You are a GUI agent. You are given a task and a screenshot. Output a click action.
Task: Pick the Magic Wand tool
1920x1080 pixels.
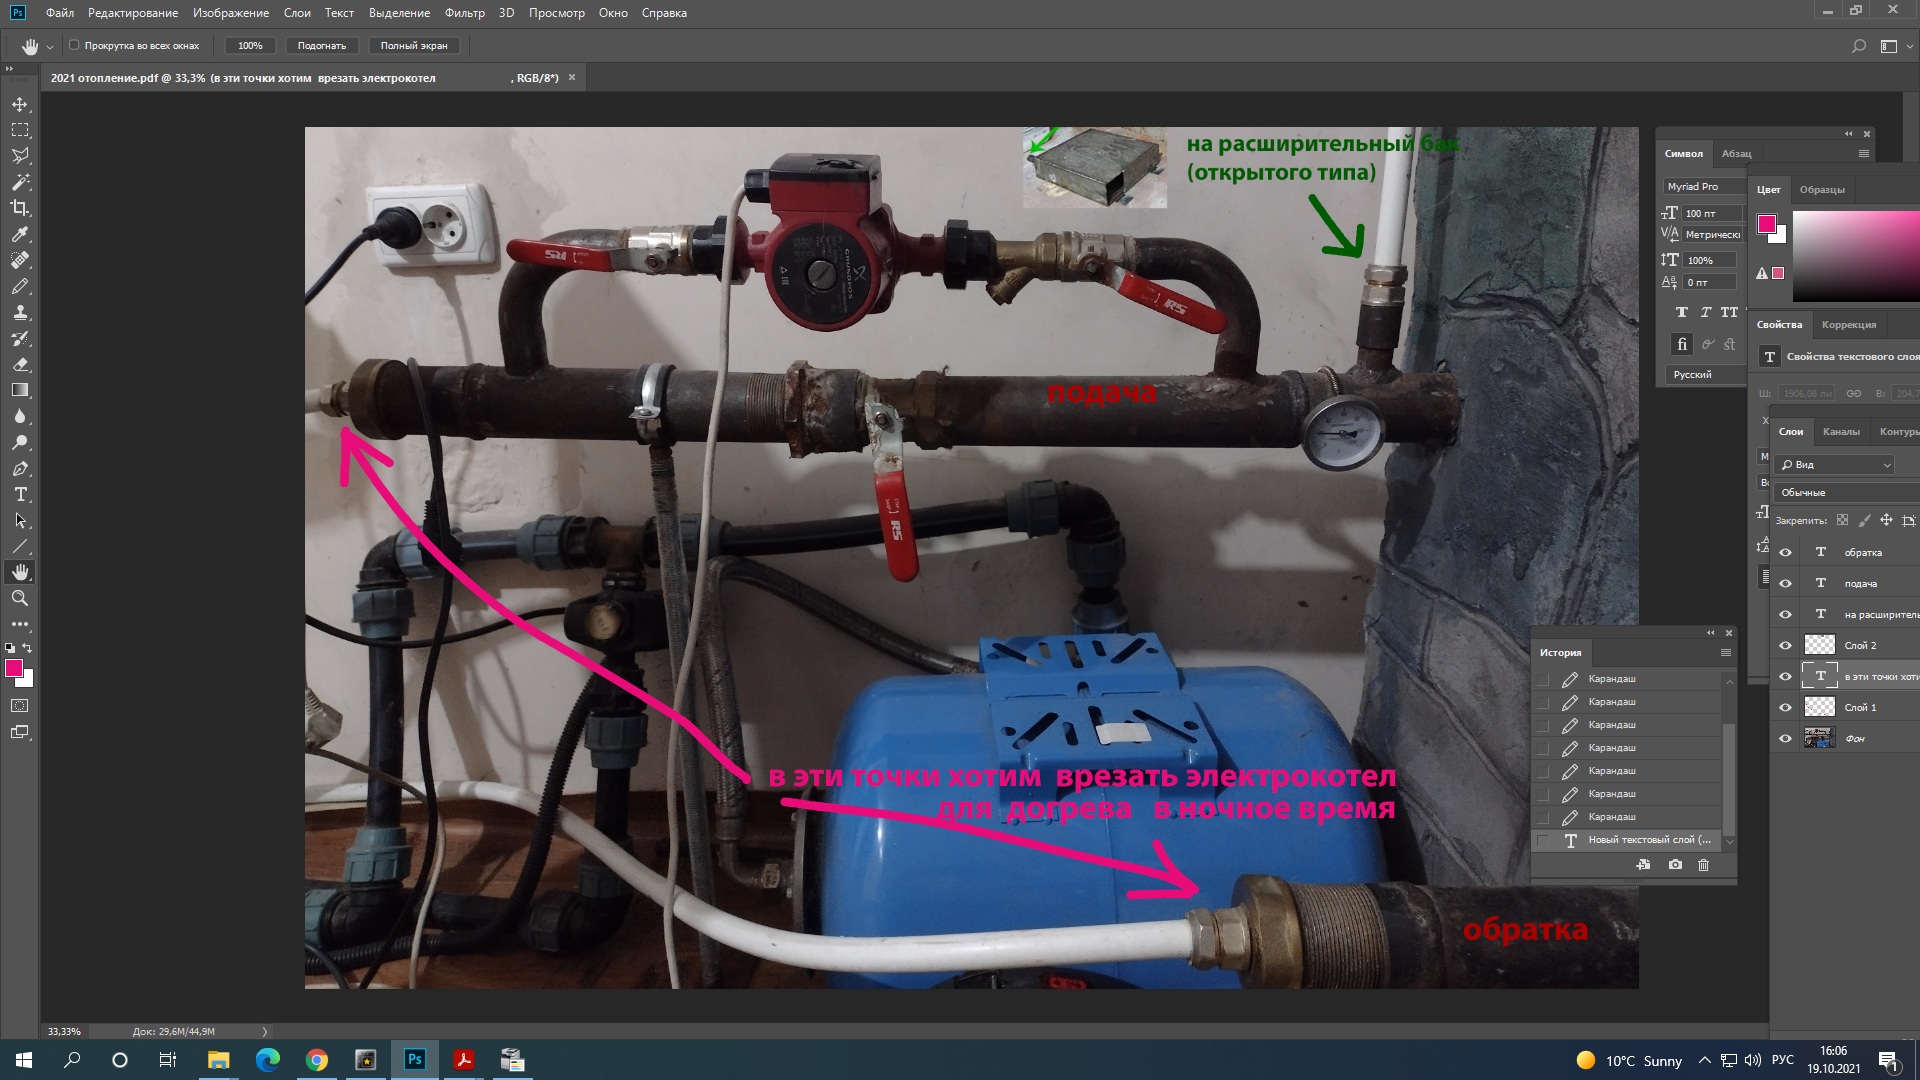(20, 182)
